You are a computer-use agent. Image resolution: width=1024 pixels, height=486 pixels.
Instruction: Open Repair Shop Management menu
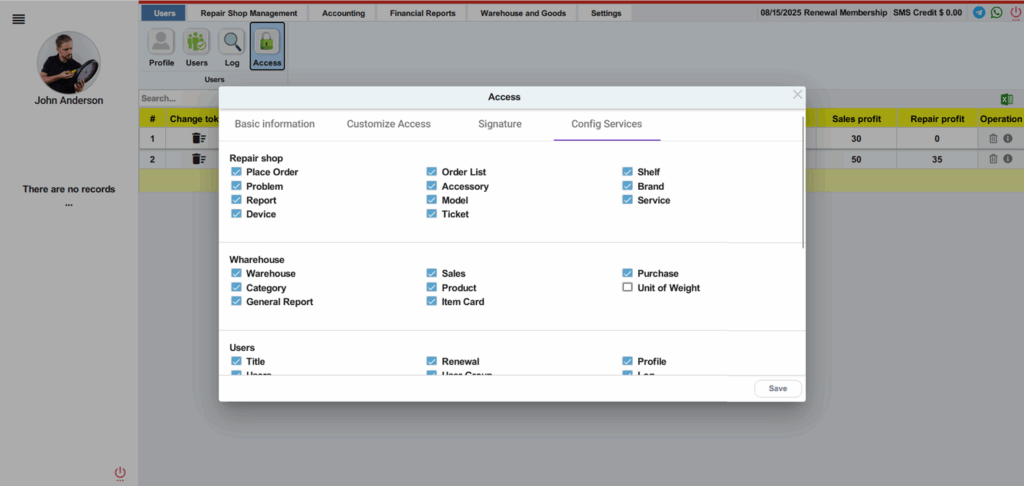[x=249, y=13]
